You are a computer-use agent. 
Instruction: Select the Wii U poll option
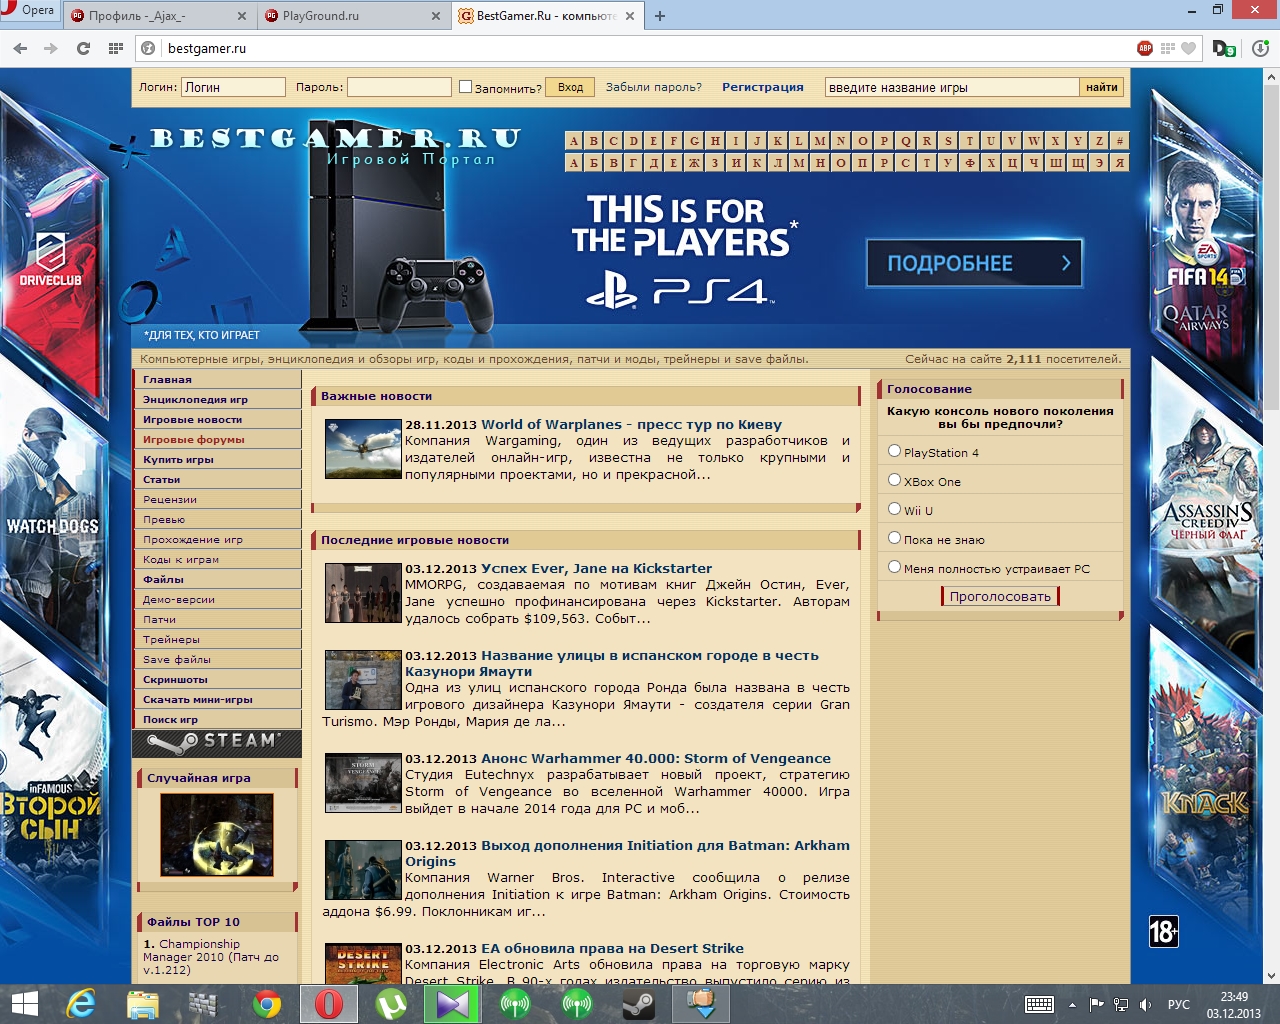[895, 509]
